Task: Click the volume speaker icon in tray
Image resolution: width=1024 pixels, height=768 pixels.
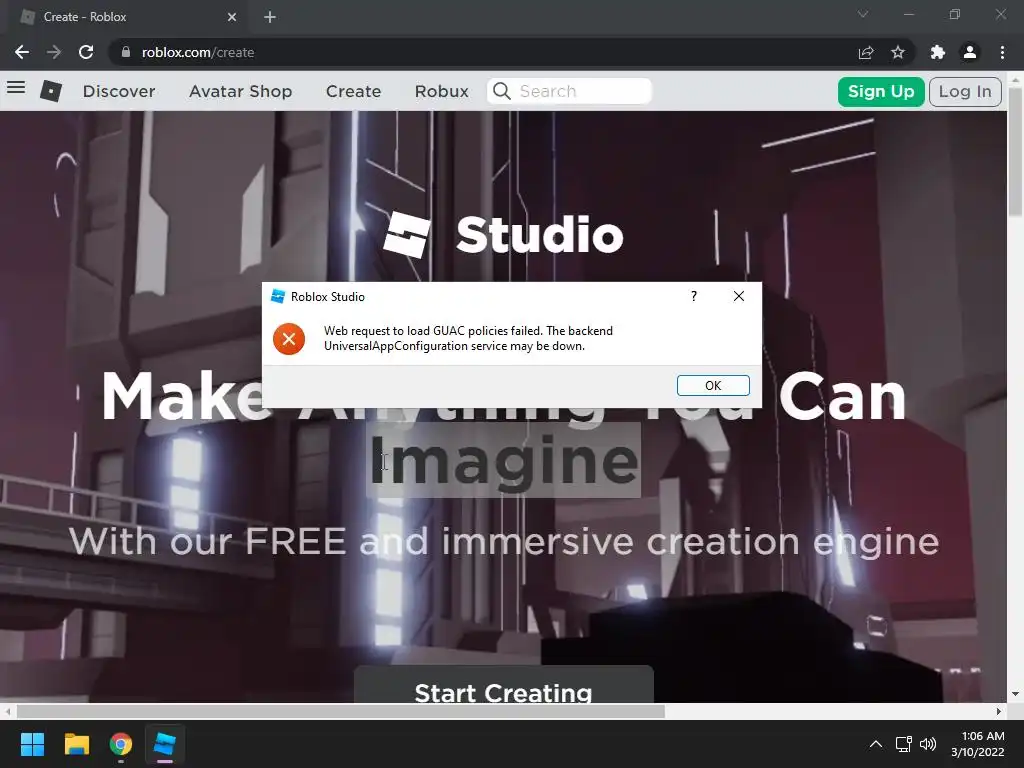Action: tap(927, 744)
